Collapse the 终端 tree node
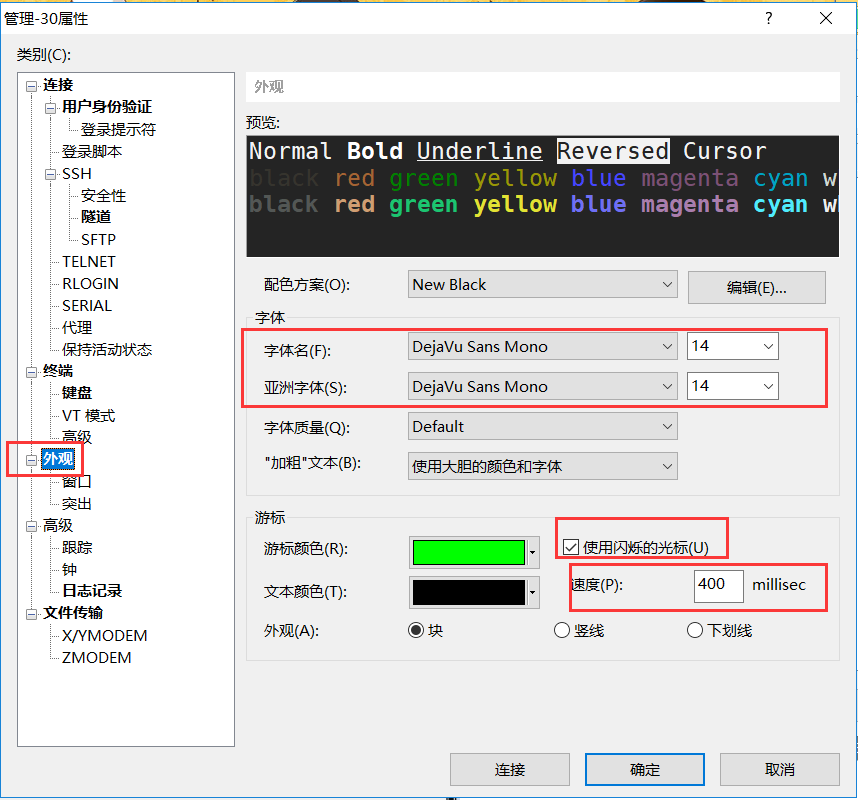Image resolution: width=858 pixels, height=800 pixels. pyautogui.click(x=31, y=372)
